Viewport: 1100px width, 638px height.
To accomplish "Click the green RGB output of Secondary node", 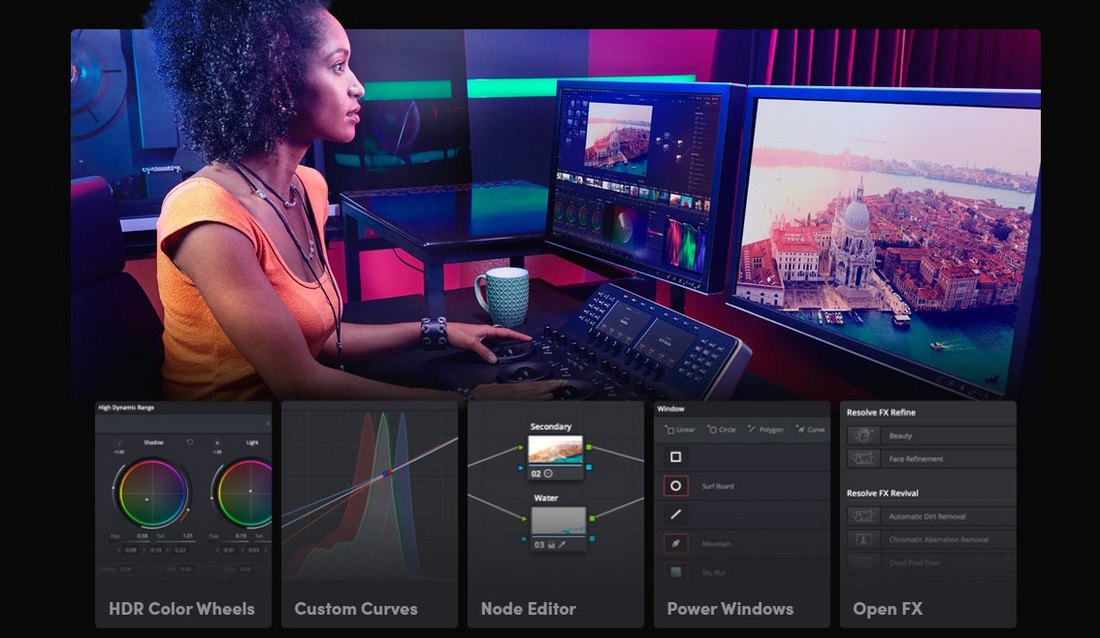I will pyautogui.click(x=589, y=447).
